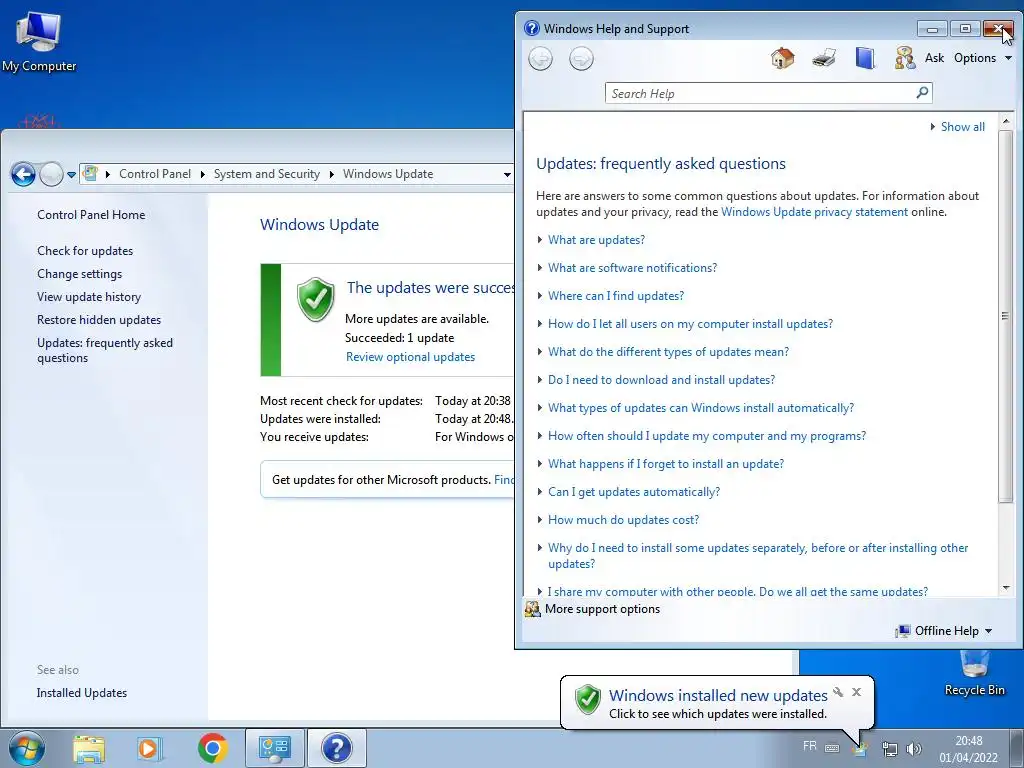Viewport: 1024px width, 768px height.
Task: Open the address bar history dropdown arrow
Action: [x=507, y=174]
